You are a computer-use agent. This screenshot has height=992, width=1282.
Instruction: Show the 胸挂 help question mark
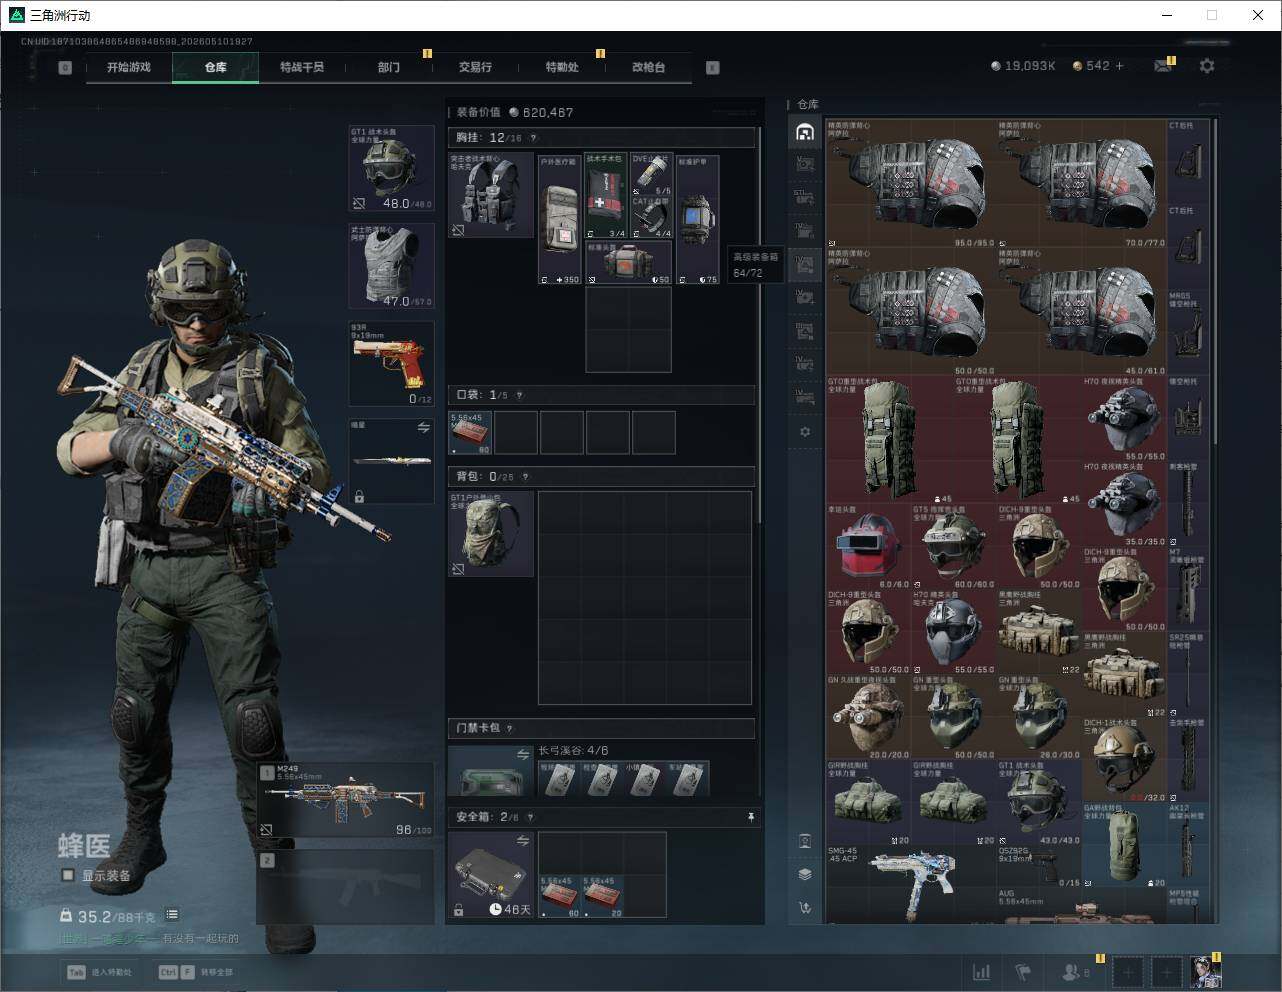(x=533, y=138)
